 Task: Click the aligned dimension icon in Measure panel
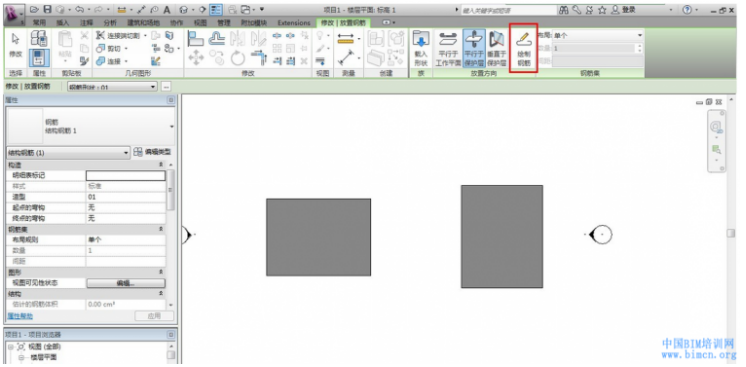345,40
